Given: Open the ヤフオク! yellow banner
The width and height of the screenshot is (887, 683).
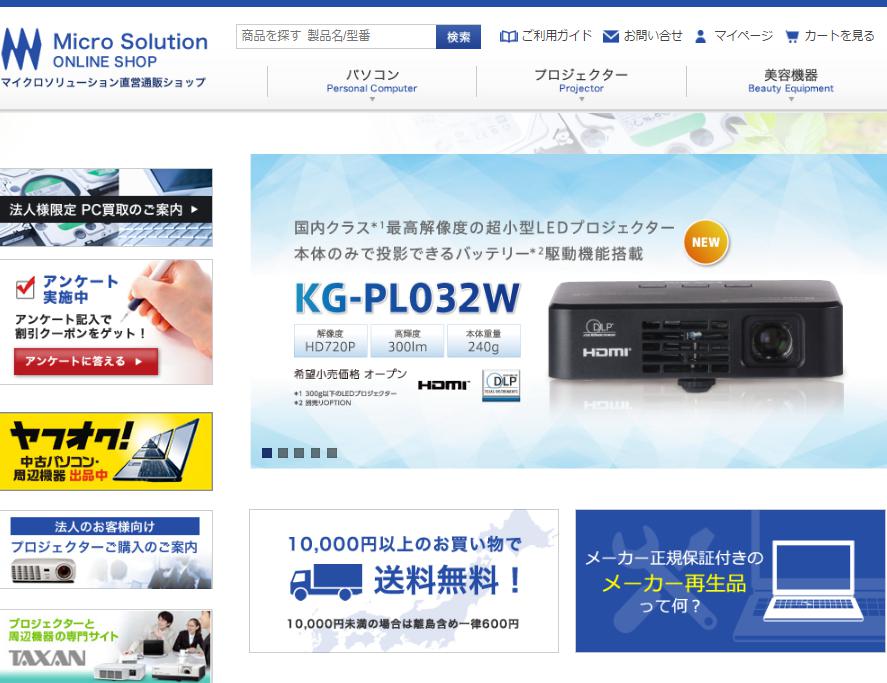Looking at the screenshot, I should click(106, 452).
